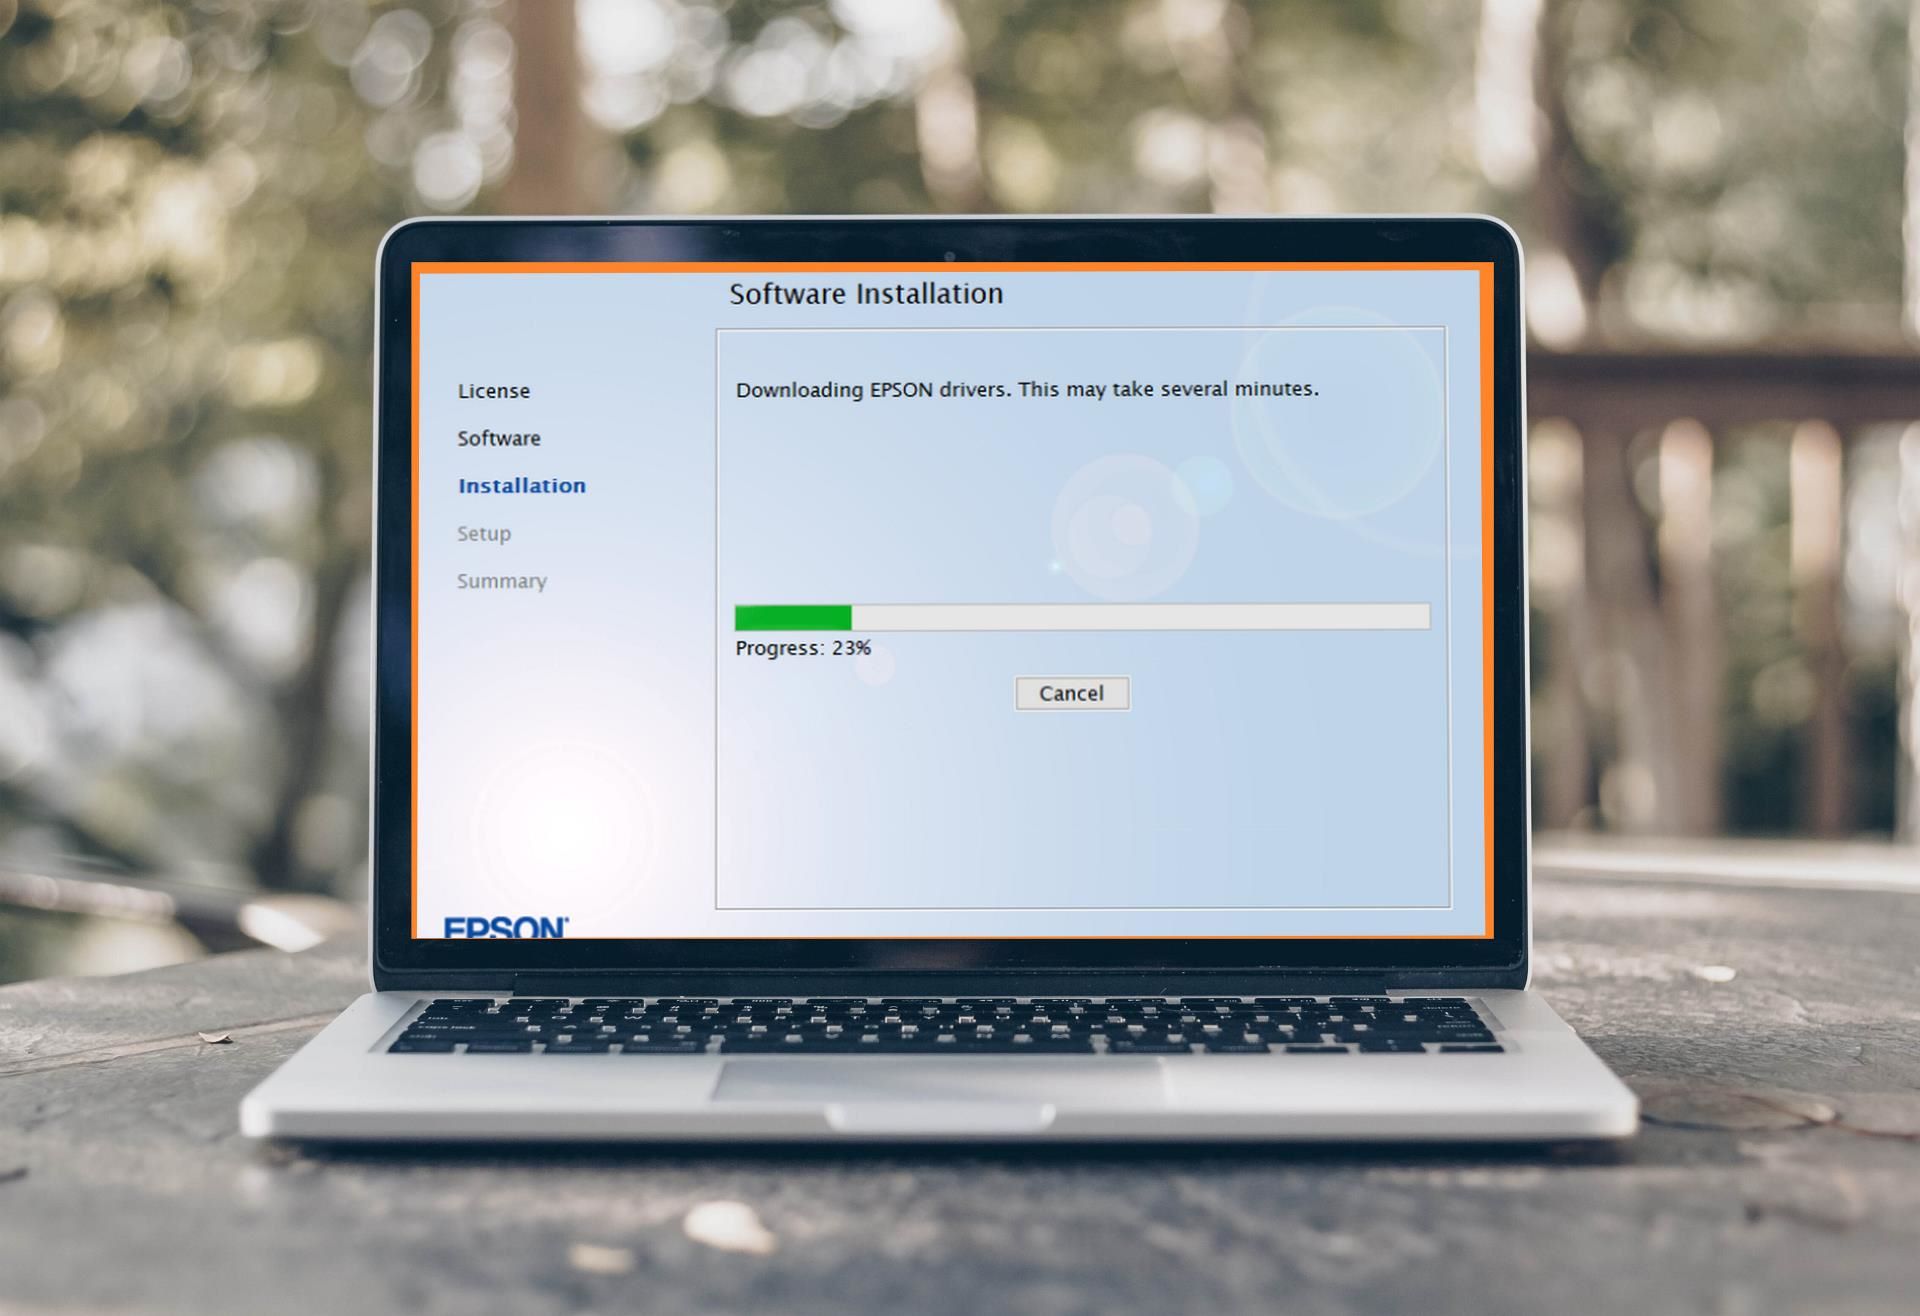Screen dimensions: 1920x1316
Task: Click the Summary step in sidebar
Action: [503, 581]
